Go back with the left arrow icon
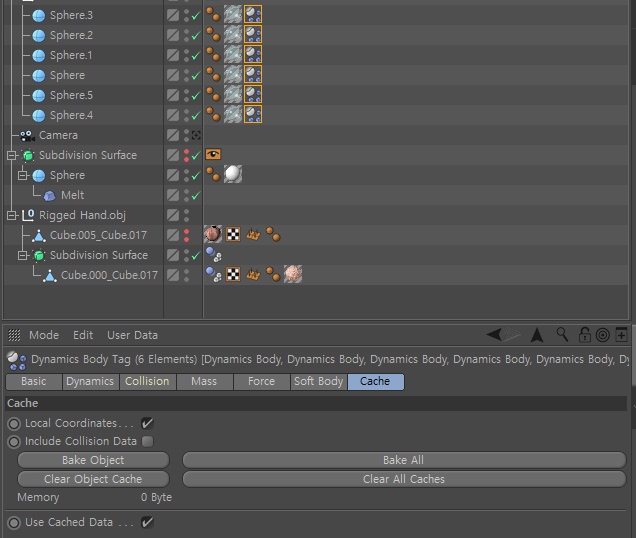Screen dimensions: 636x538 pos(494,335)
